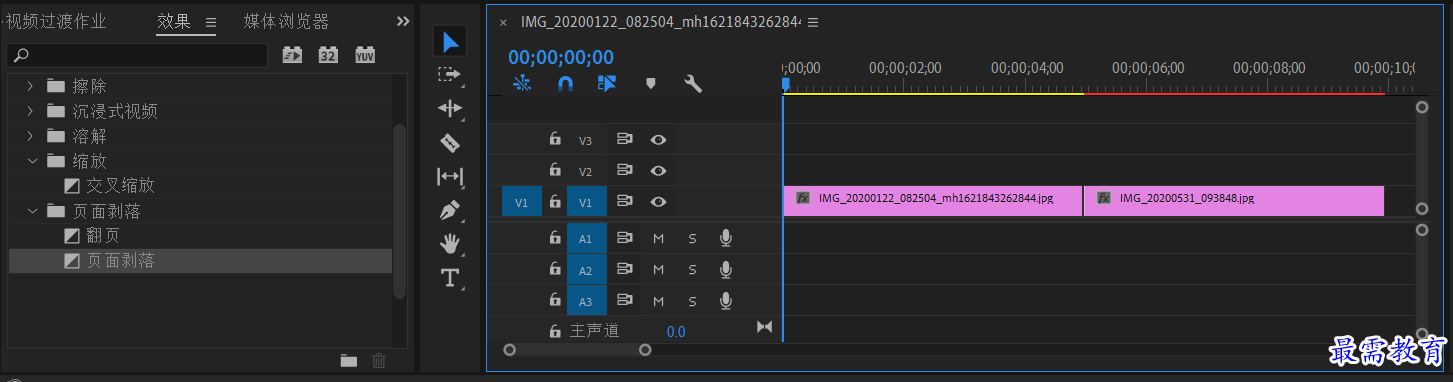1453x382 pixels.
Task: Select 翻页 transition
Action: point(103,236)
